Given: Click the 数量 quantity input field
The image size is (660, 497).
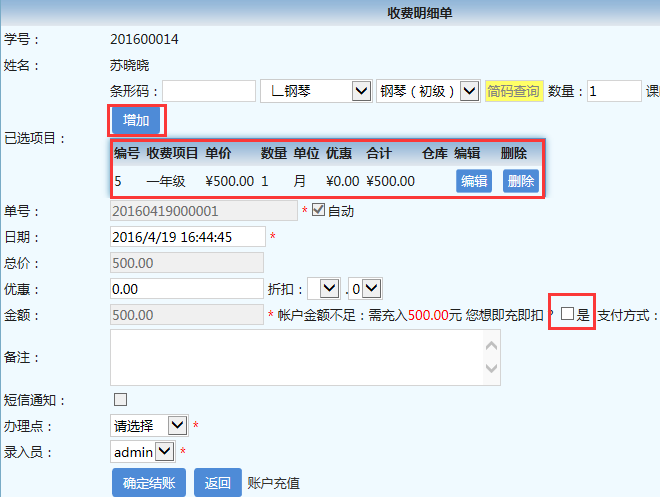Looking at the screenshot, I should coord(613,91).
